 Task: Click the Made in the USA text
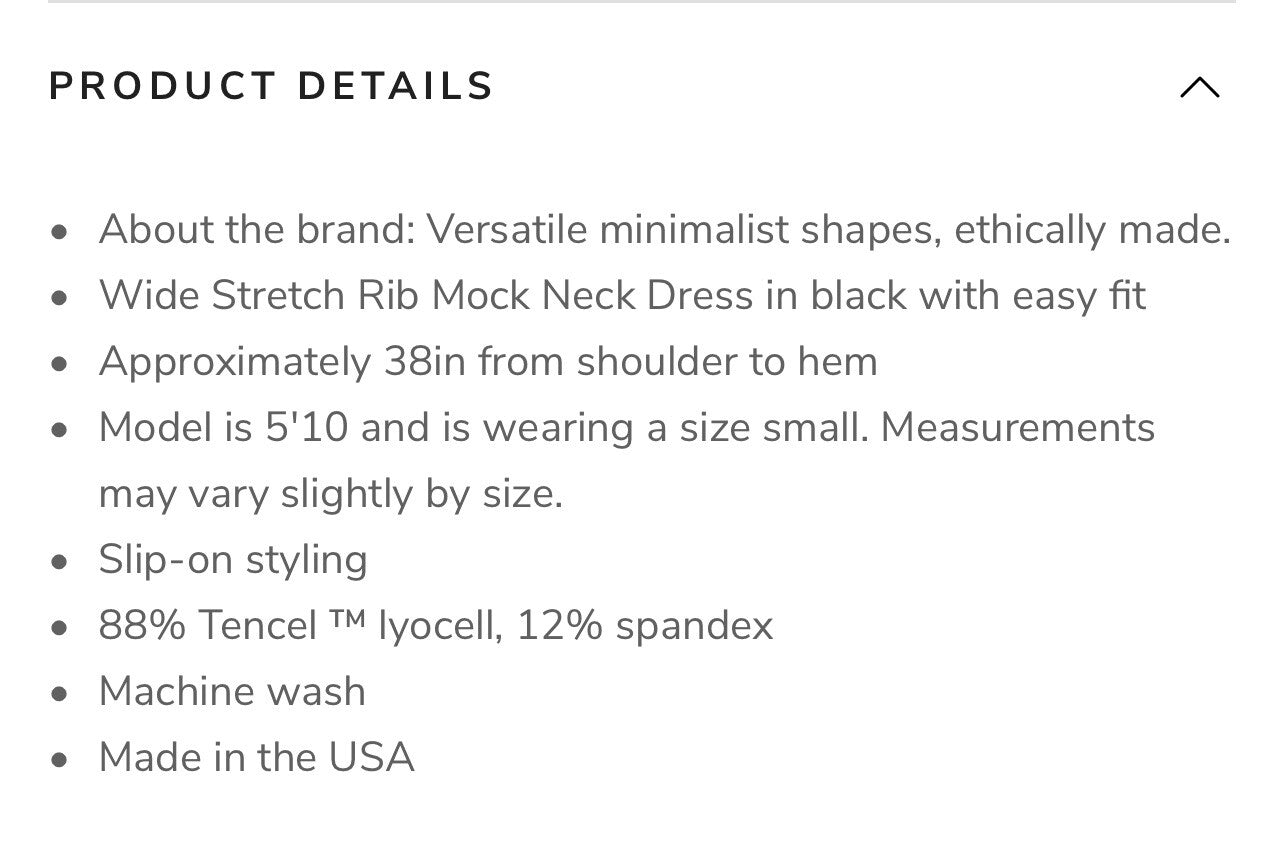click(x=257, y=757)
